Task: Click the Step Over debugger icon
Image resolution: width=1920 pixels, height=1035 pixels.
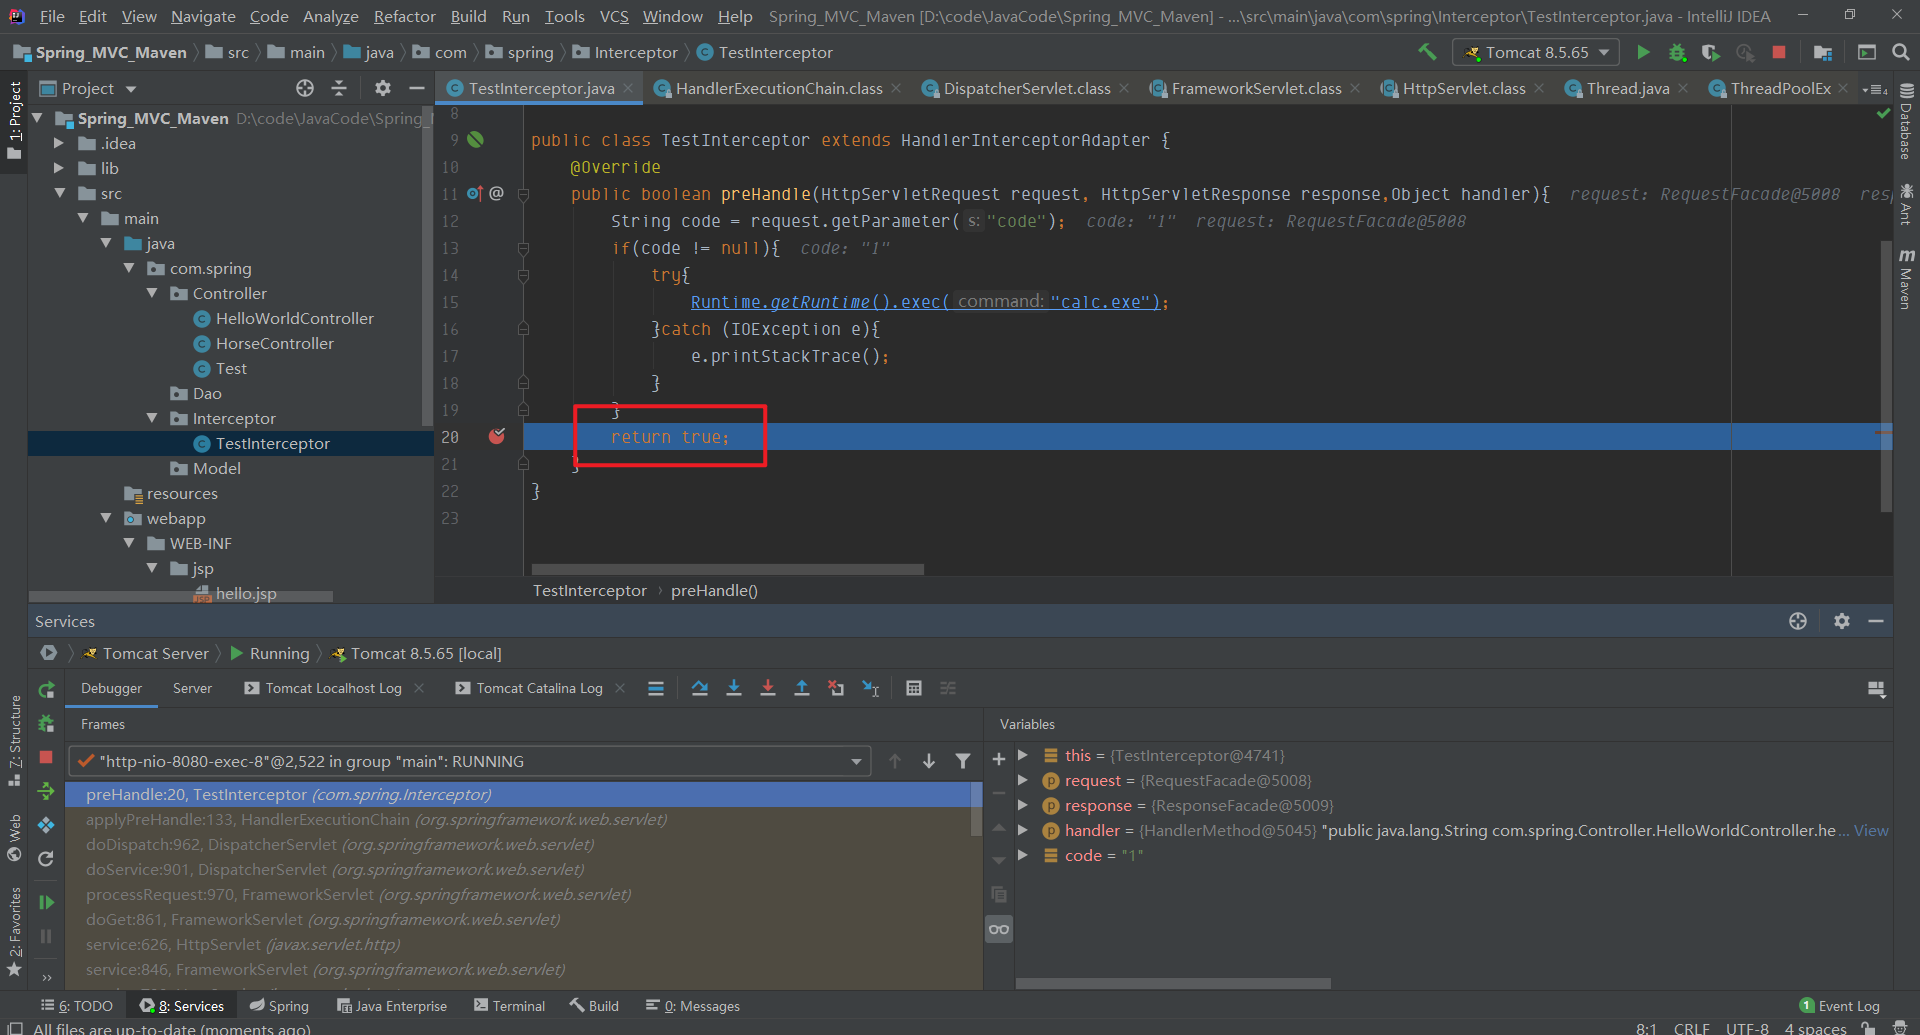Action: click(700, 688)
